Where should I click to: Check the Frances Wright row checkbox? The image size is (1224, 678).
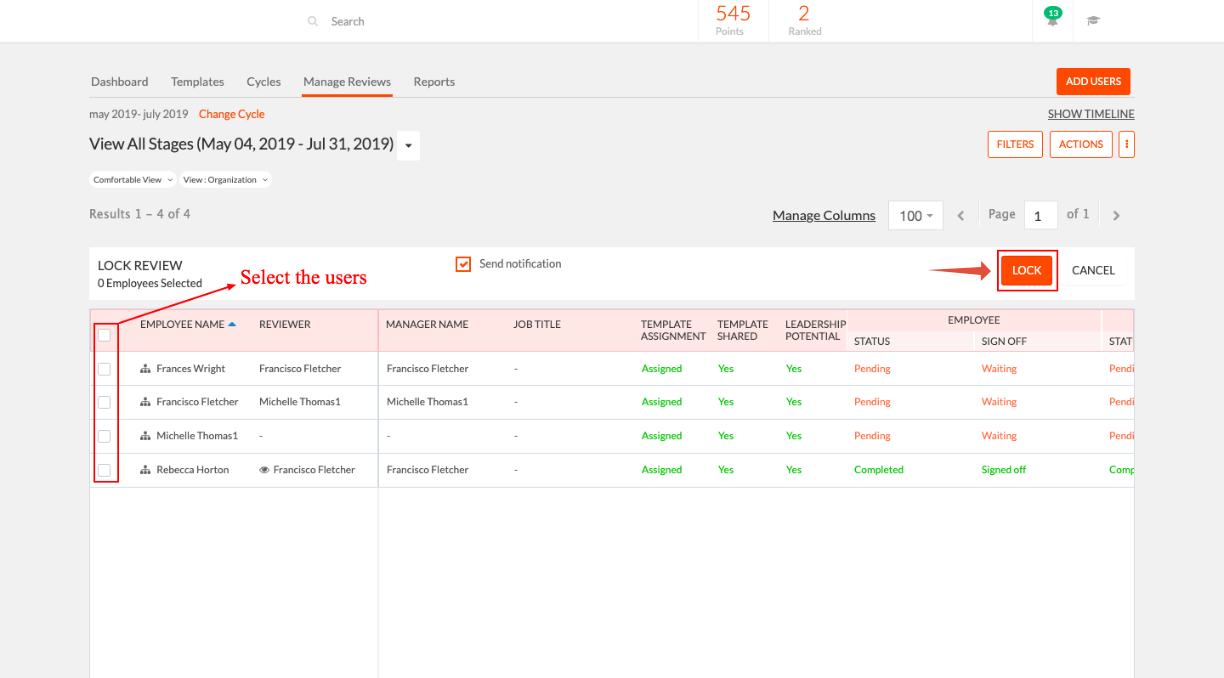[104, 369]
